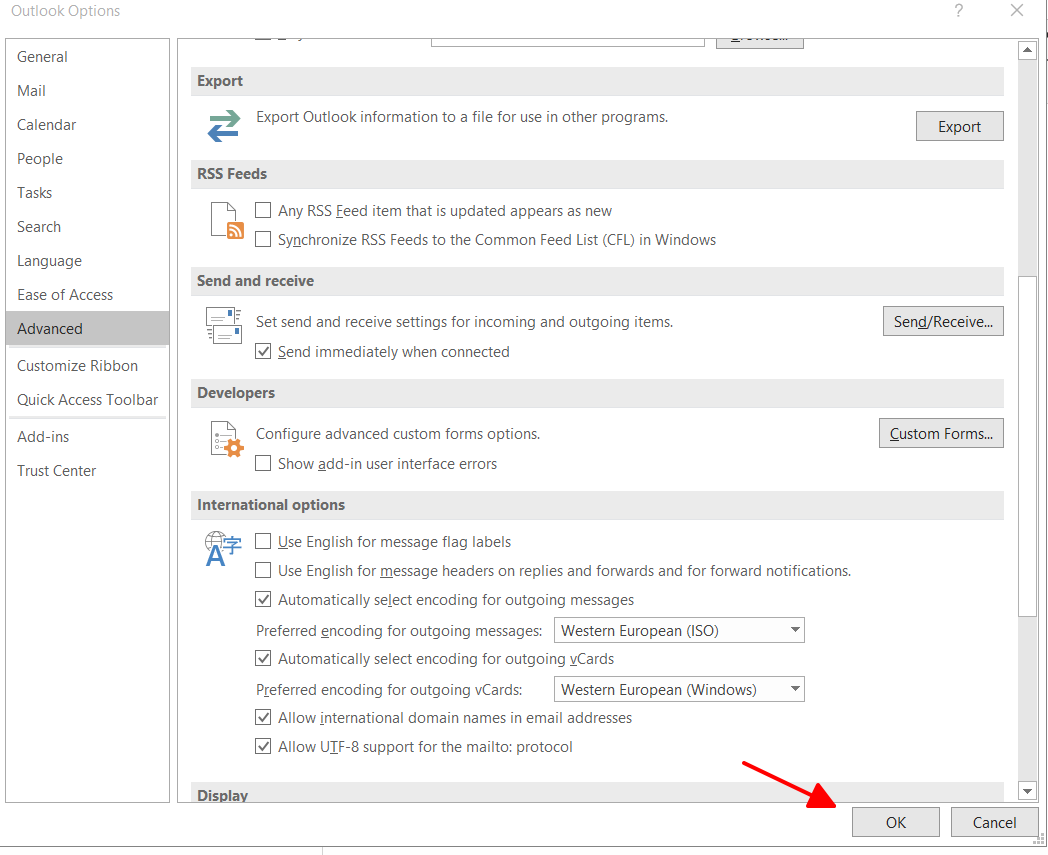Toggle Allow UTF-8 support for mailto protocol

(x=263, y=747)
